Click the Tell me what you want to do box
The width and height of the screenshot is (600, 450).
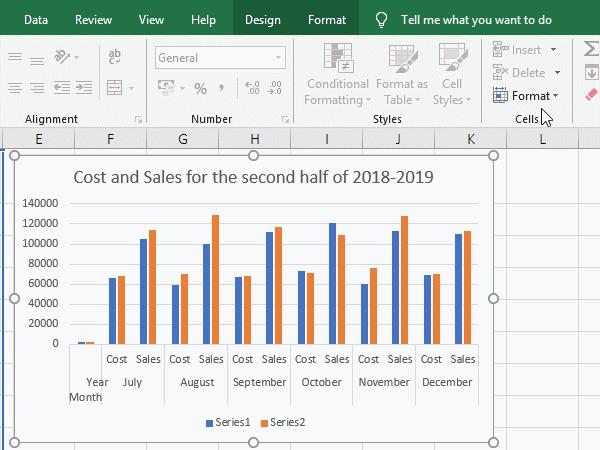pos(475,19)
